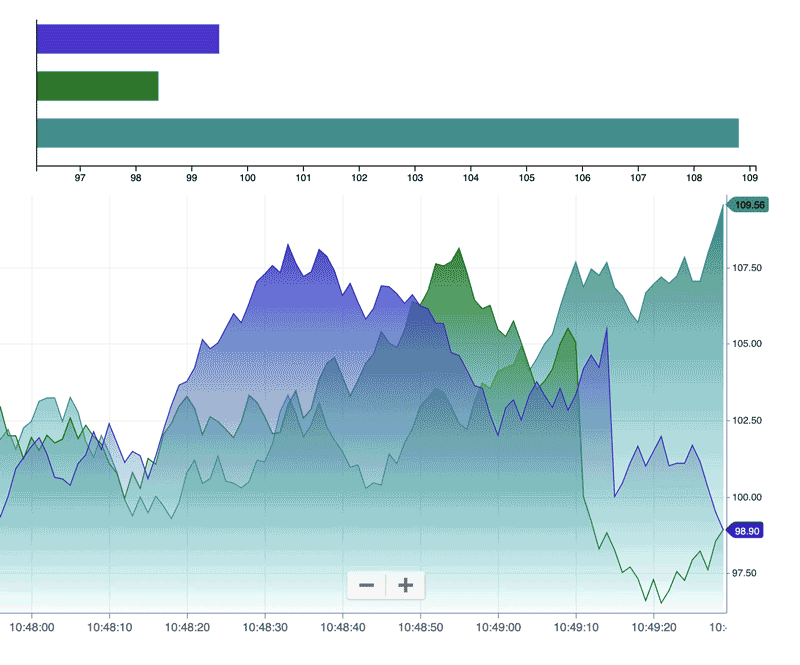Pick the 10:48:50 time axis label
800x665 pixels.
tap(420, 627)
